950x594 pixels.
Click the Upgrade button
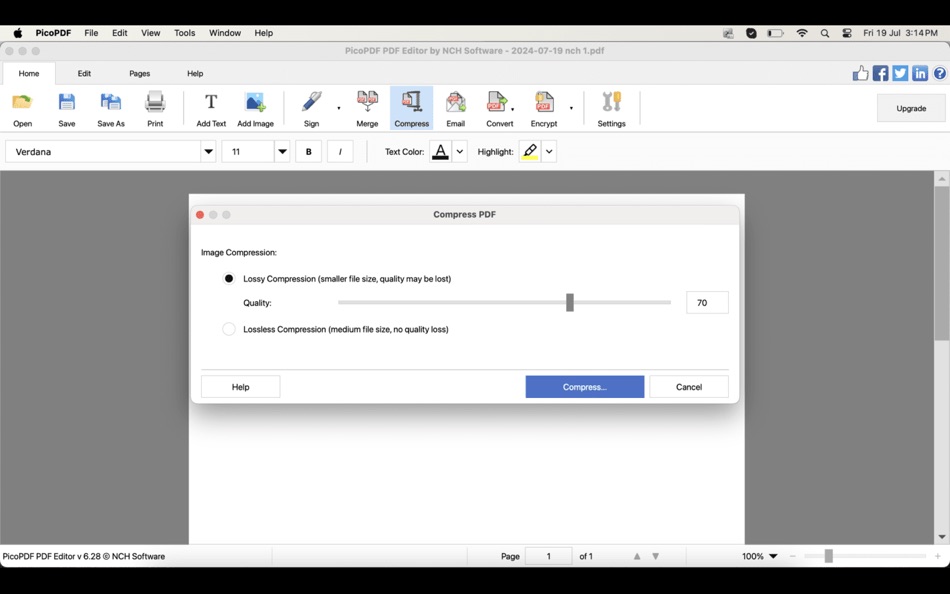pyautogui.click(x=911, y=108)
